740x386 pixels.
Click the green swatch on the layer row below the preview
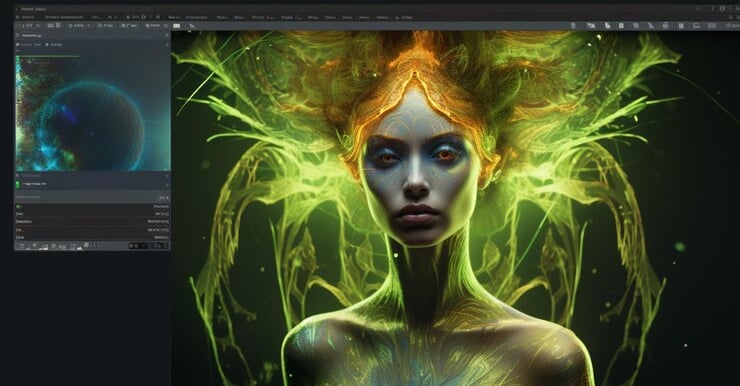coord(18,184)
